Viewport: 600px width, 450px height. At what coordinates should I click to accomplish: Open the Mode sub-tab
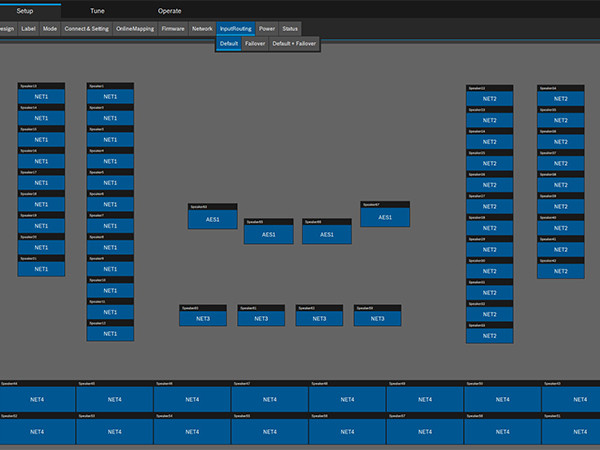click(50, 29)
